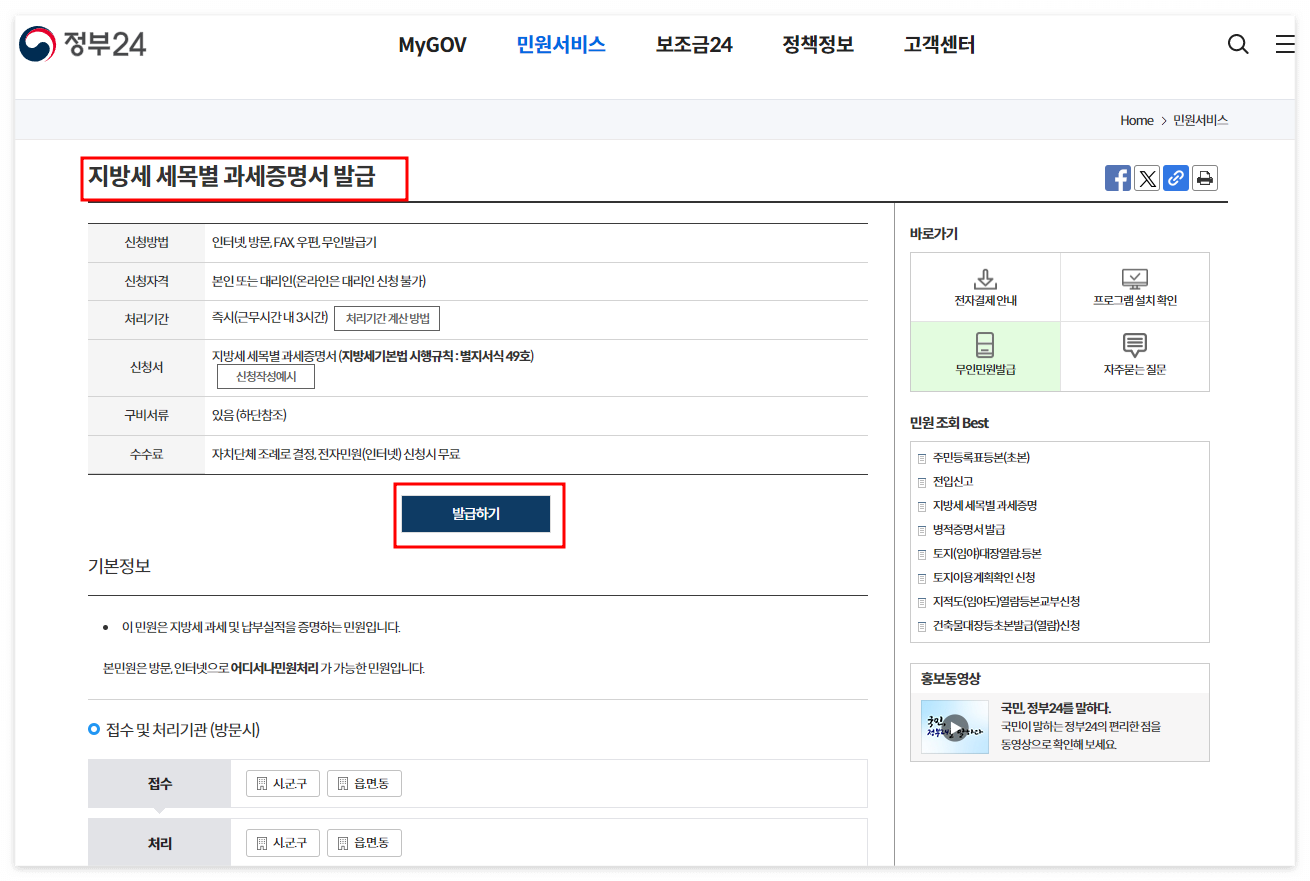Switch to the MyGOV menu
This screenshot has height=881, width=1310.
click(432, 44)
